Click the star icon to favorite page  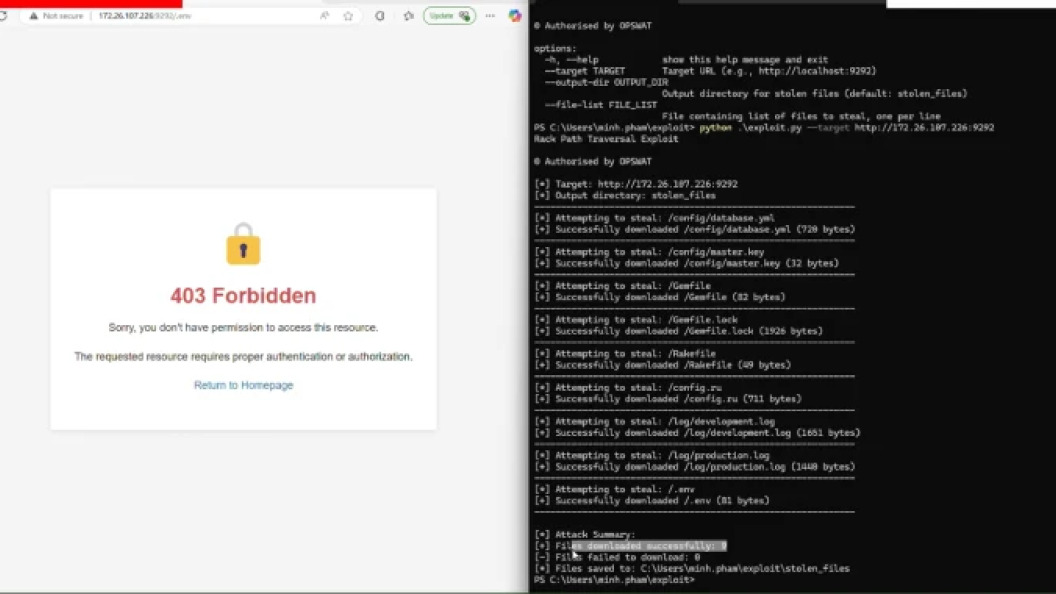coord(348,16)
